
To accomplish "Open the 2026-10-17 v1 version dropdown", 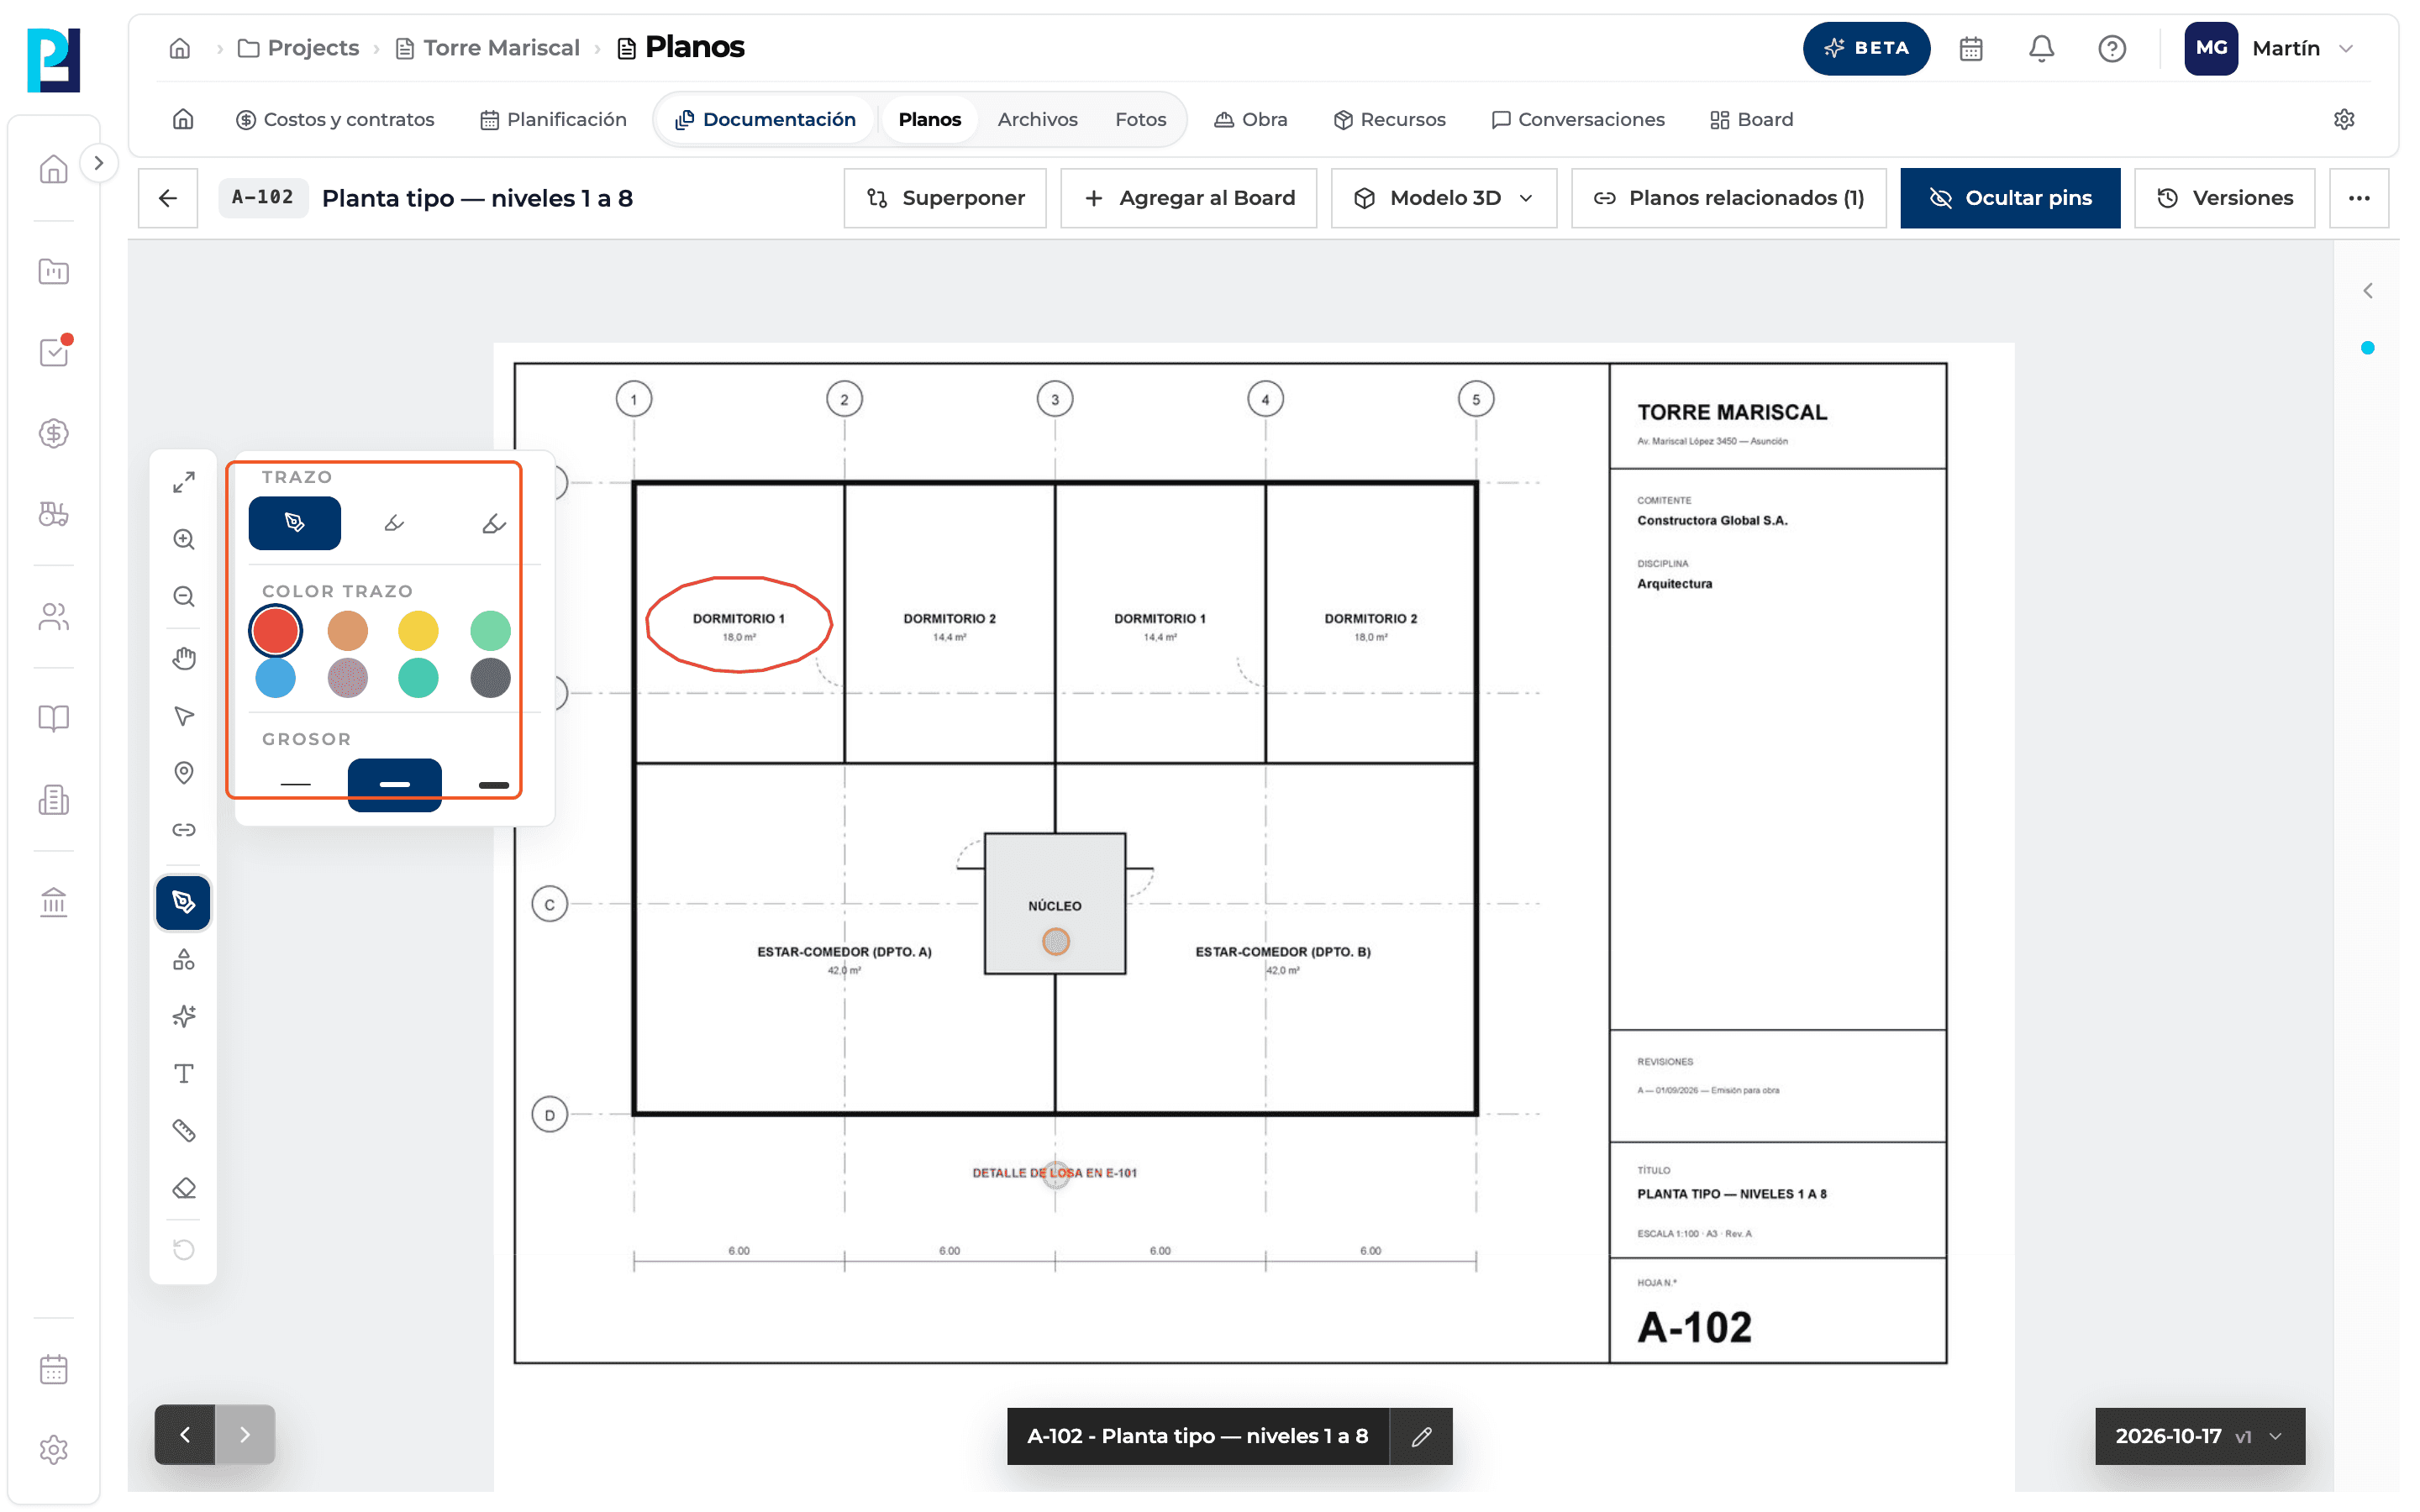I will 2199,1435.
